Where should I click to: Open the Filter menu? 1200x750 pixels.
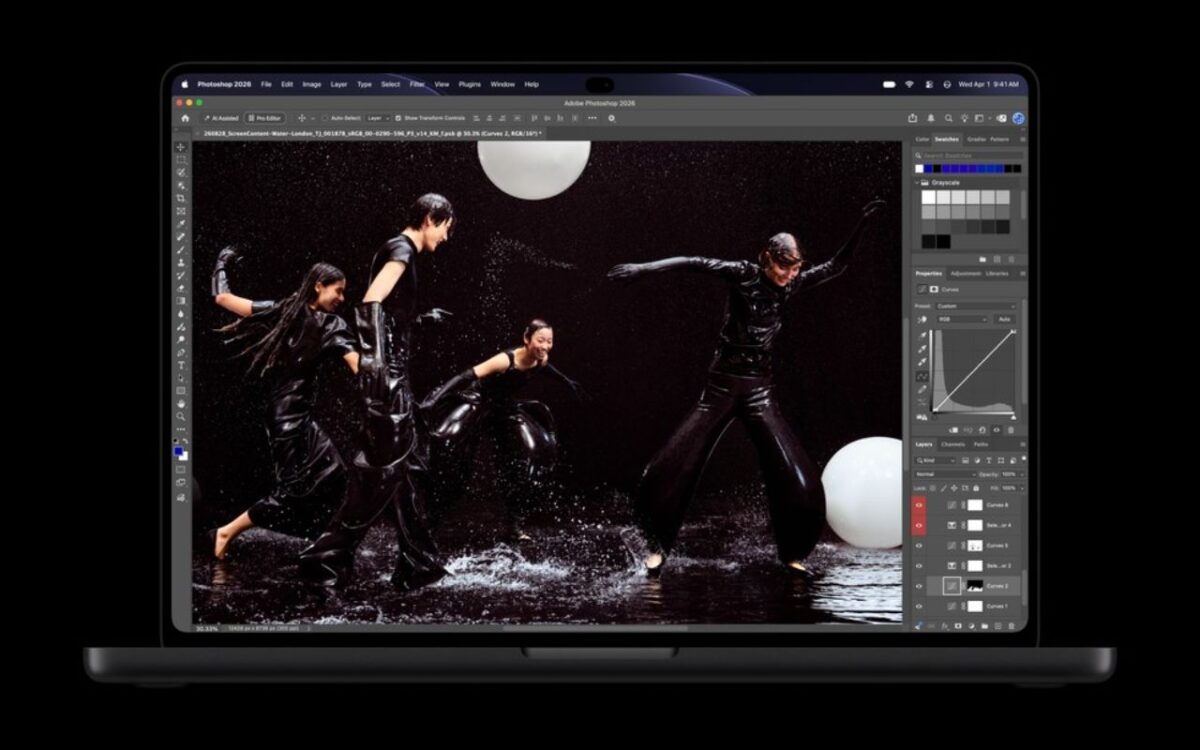pos(417,84)
